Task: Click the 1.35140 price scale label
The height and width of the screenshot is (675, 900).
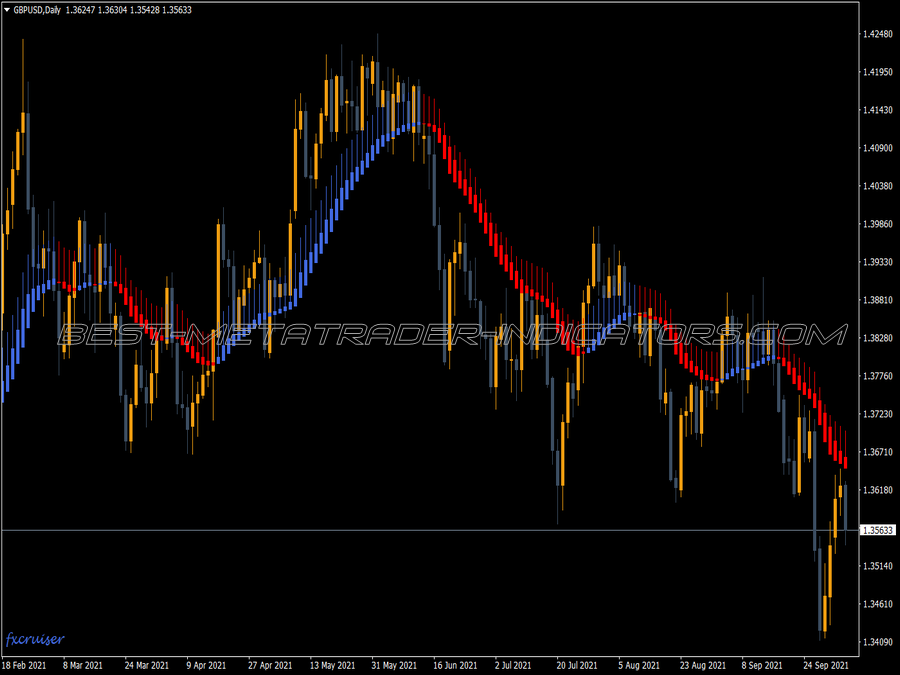Action: pyautogui.click(x=878, y=566)
